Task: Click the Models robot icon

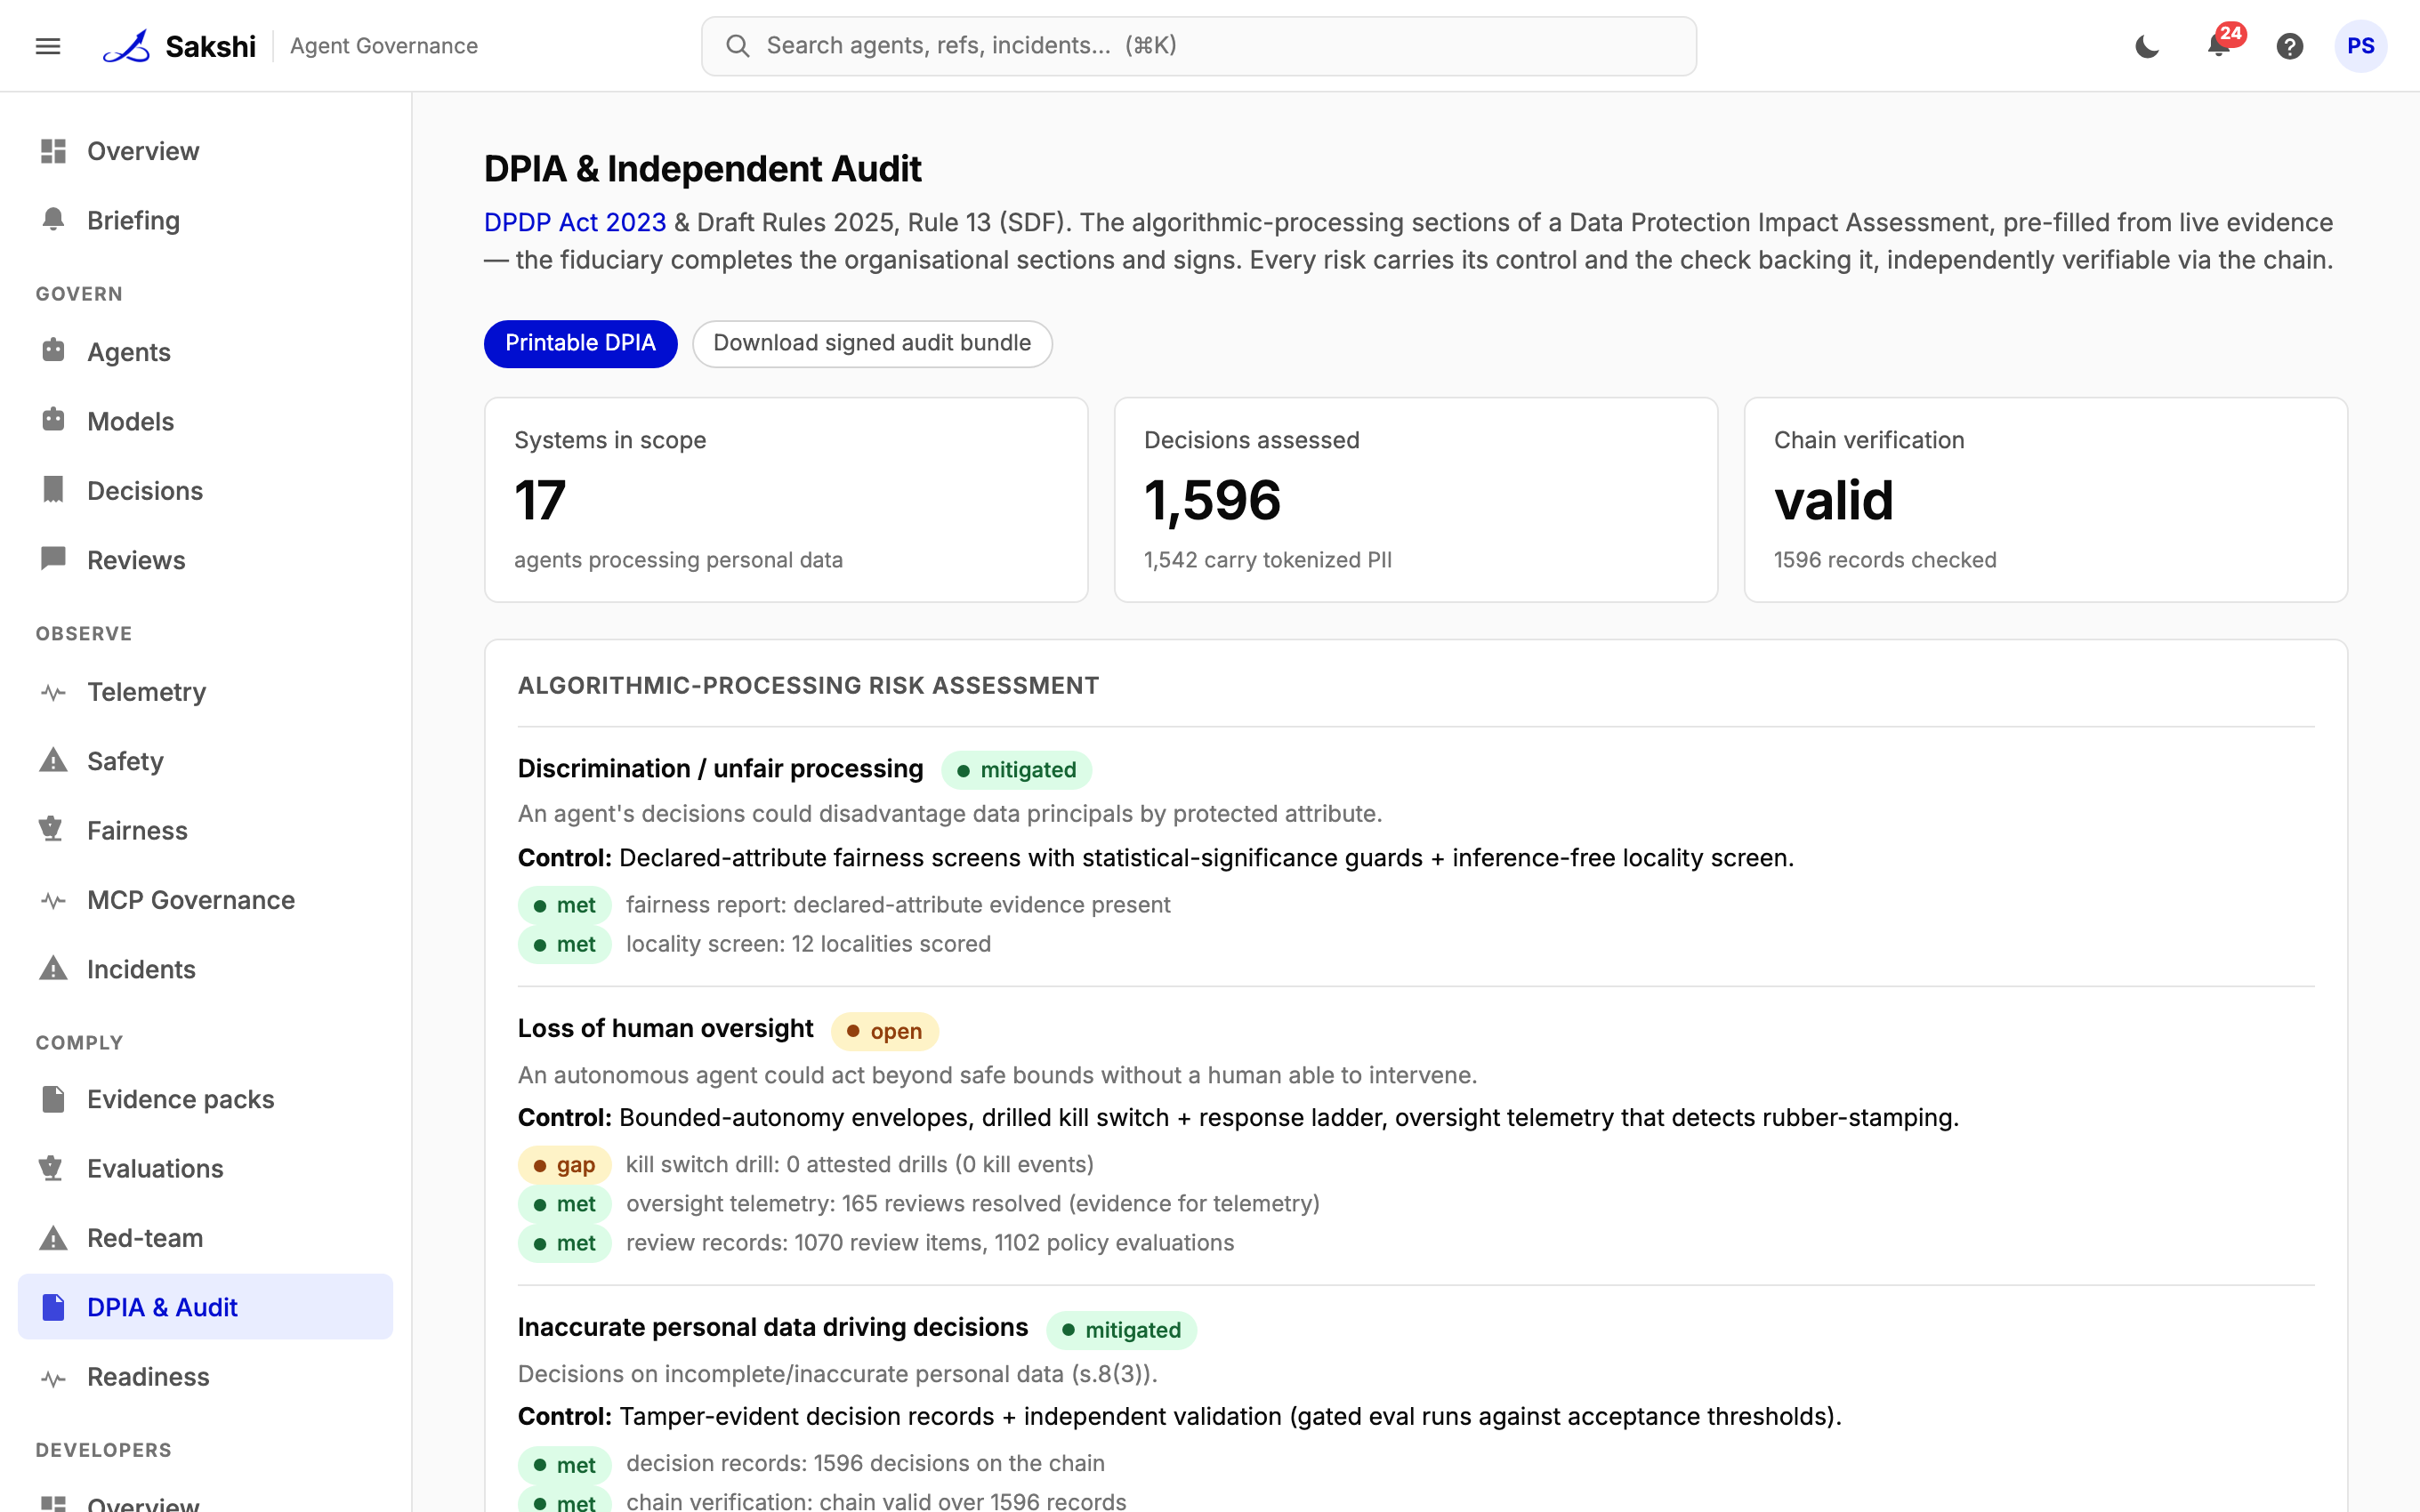Action: (x=53, y=421)
